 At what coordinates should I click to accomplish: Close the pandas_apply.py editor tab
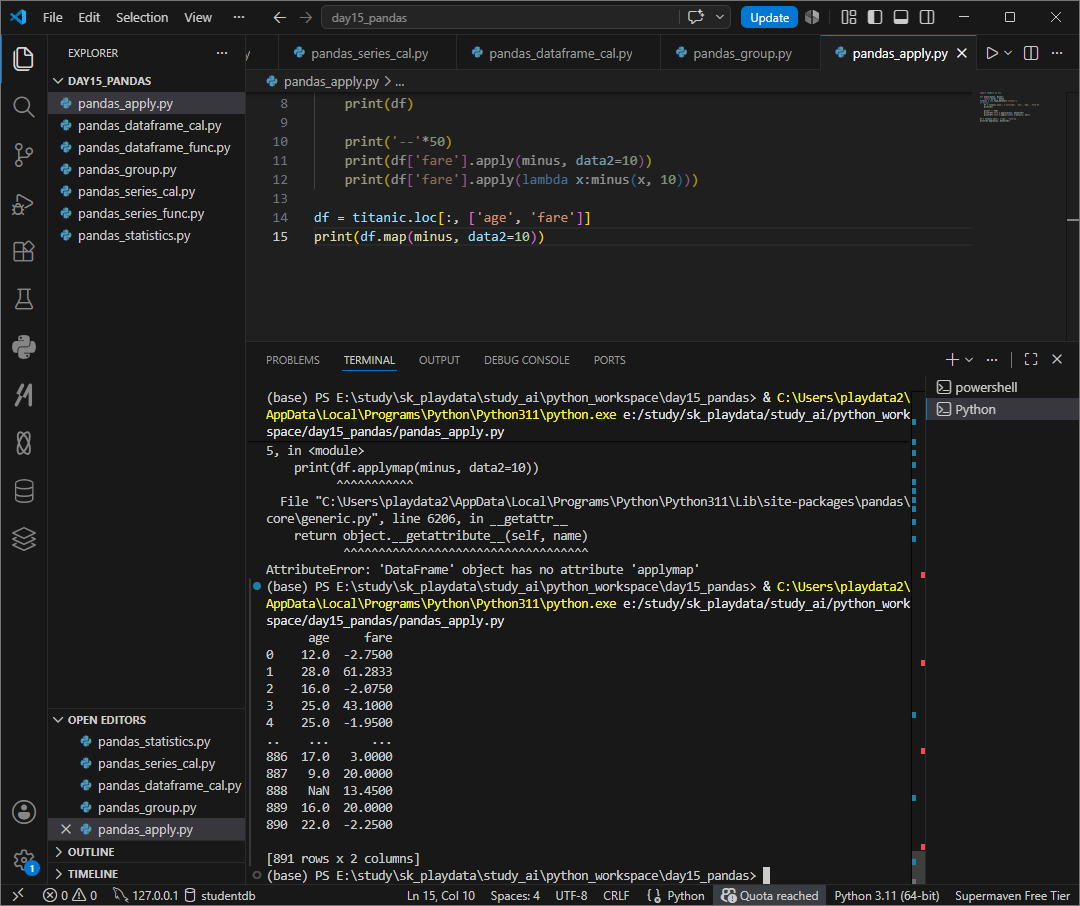(962, 53)
